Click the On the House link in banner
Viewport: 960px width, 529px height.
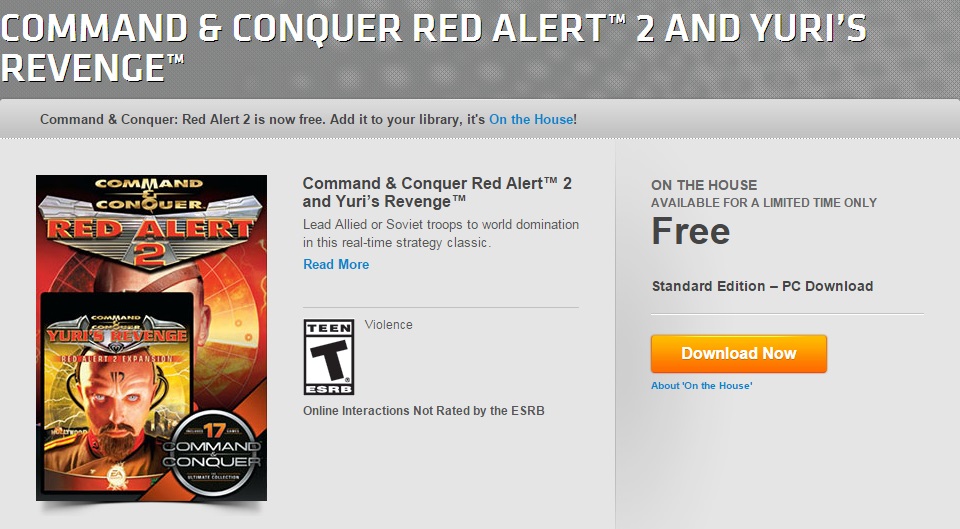coord(531,119)
